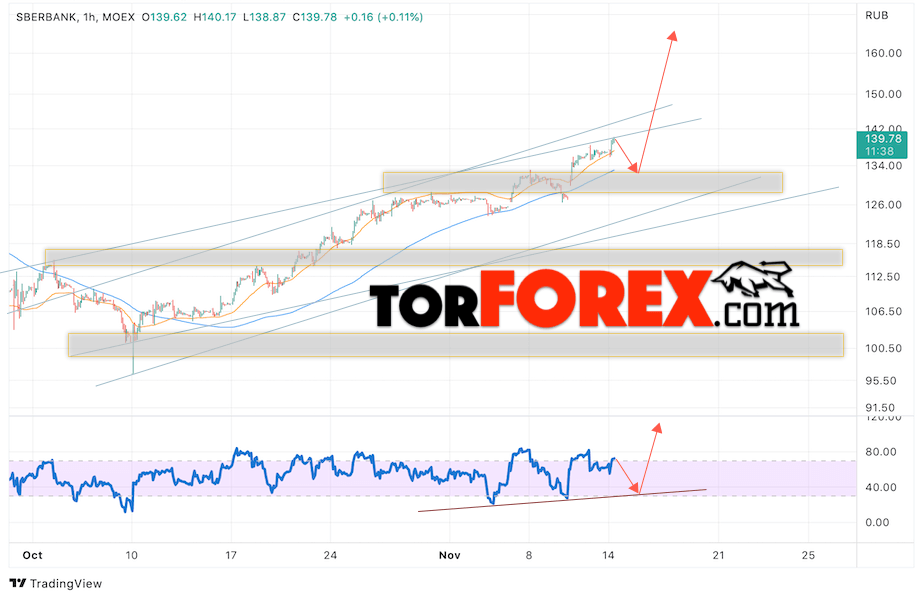Click the 106.50 price axis label
Screen dimensions: 923x599
[x=883, y=311]
